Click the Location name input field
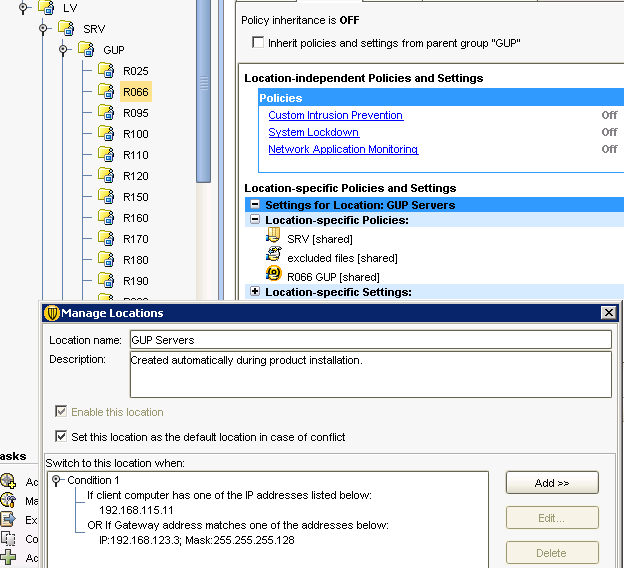Screen dimensions: 624x569 (x=370, y=340)
